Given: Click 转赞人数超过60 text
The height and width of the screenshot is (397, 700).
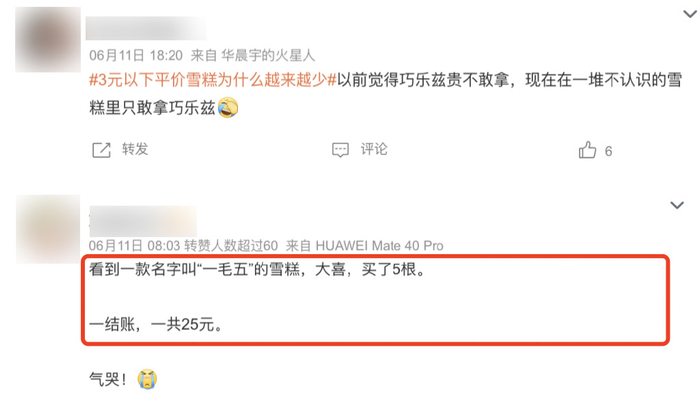Looking at the screenshot, I should coord(231,246).
